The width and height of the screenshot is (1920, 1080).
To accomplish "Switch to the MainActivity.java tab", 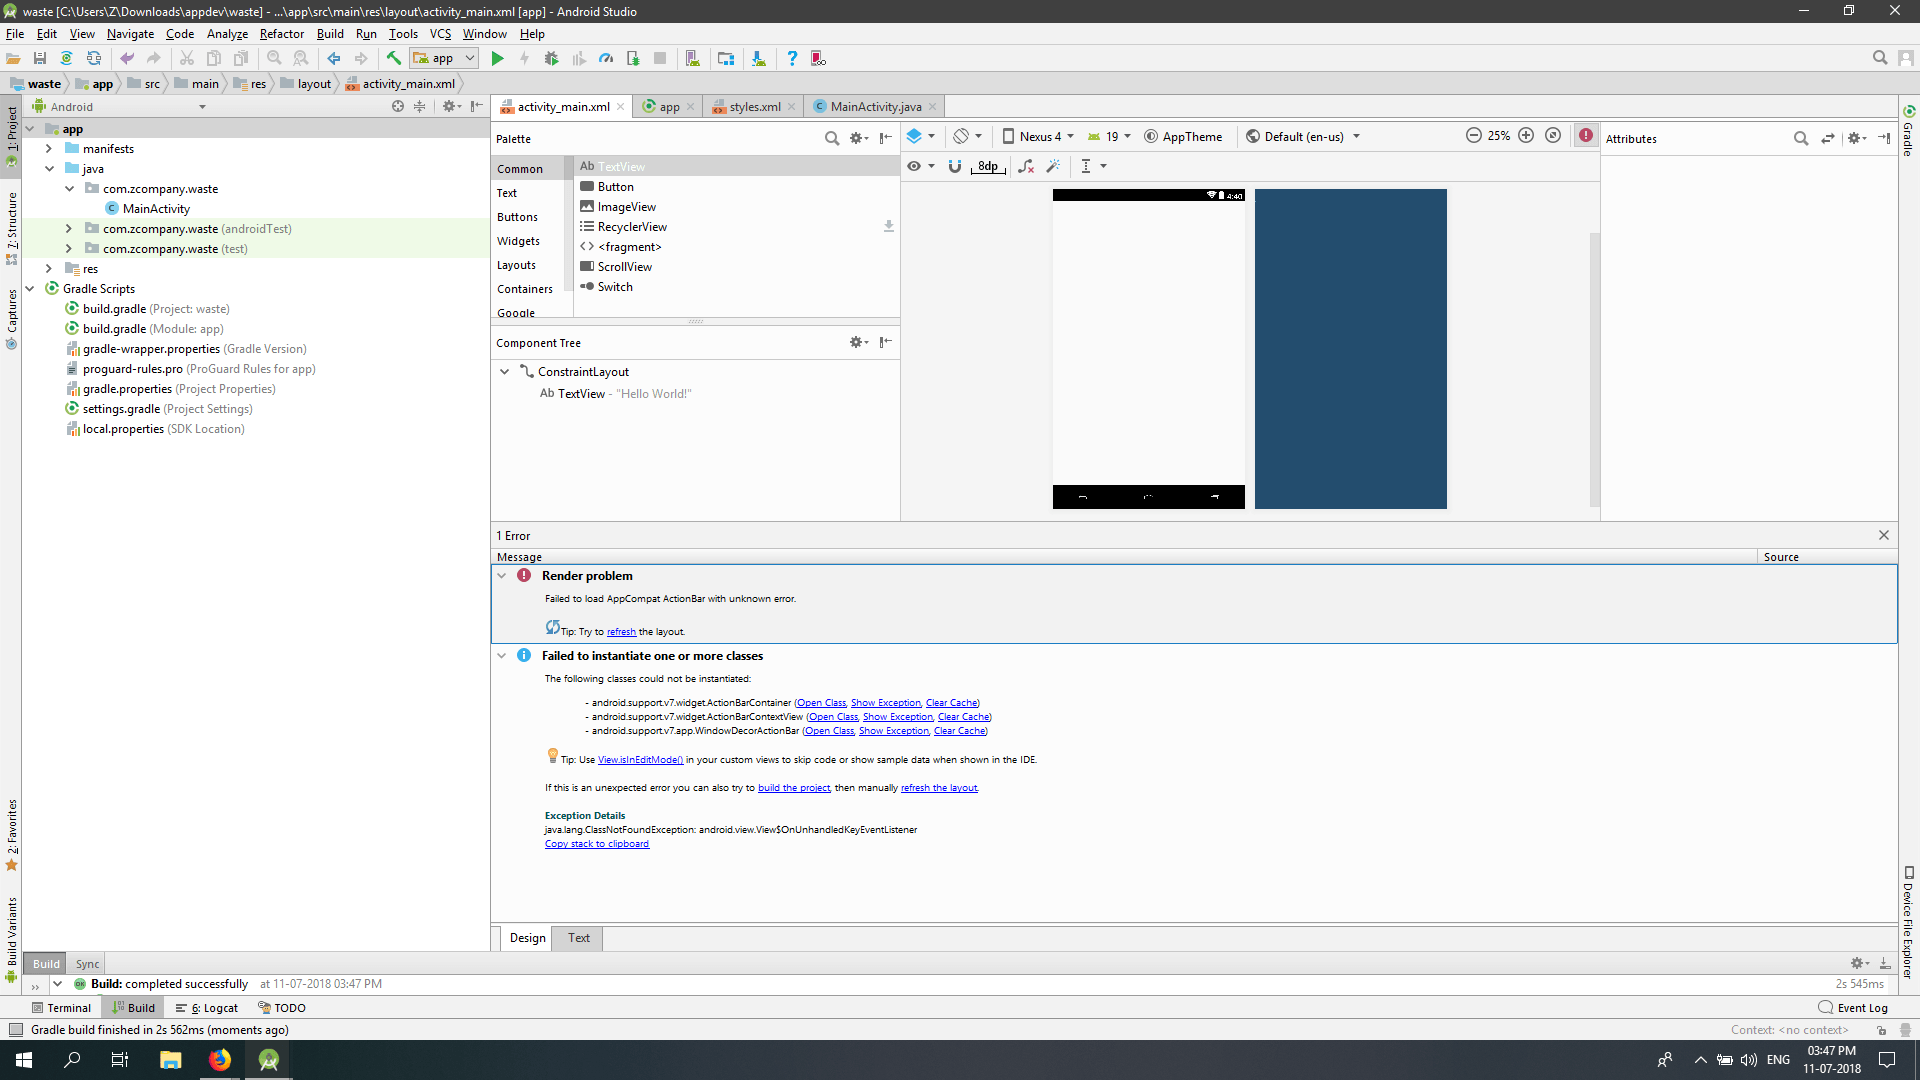I will click(x=876, y=107).
